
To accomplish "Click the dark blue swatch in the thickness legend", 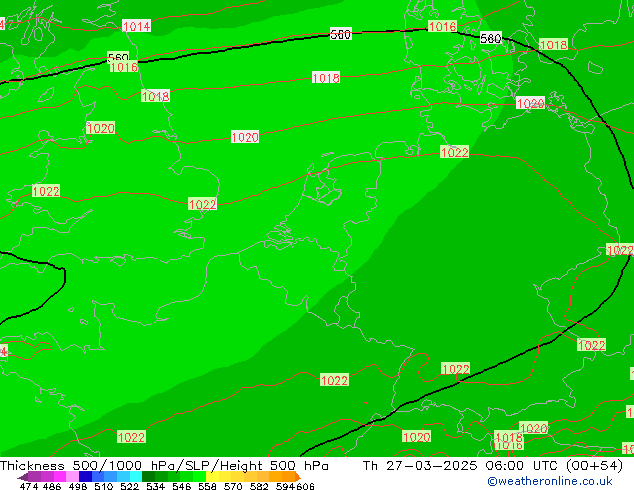I will [x=85, y=476].
